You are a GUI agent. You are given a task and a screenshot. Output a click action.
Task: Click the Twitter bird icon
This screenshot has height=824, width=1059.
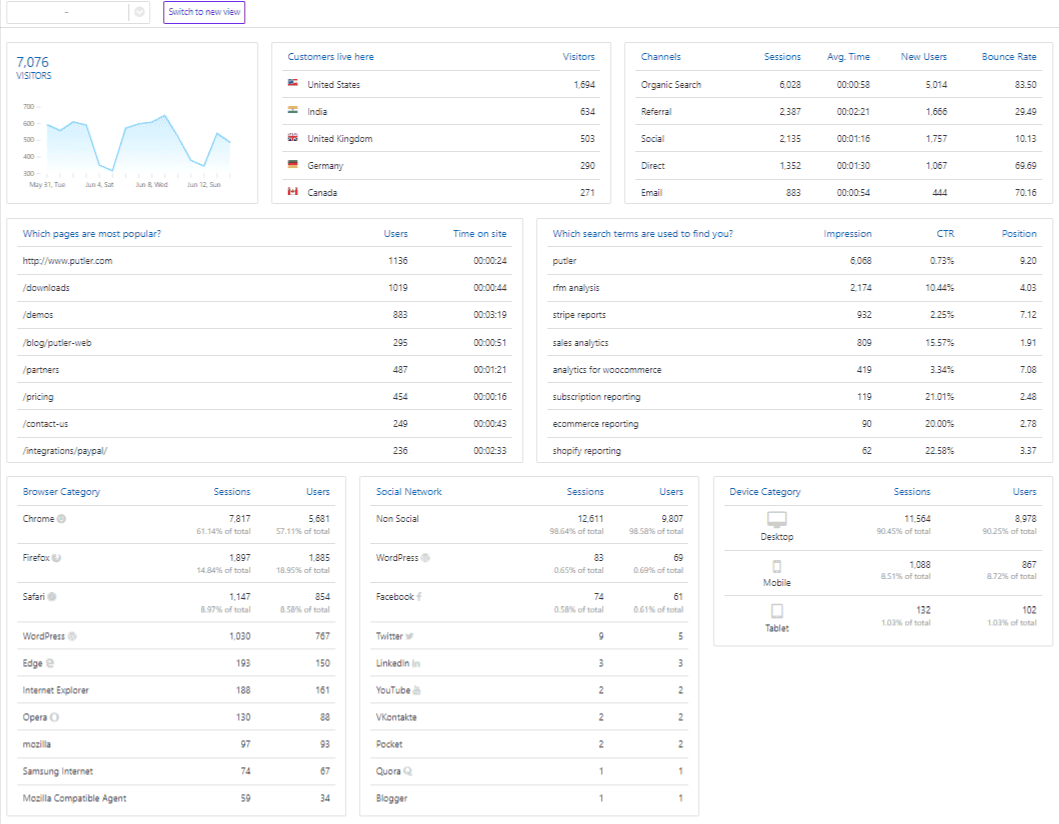click(409, 636)
